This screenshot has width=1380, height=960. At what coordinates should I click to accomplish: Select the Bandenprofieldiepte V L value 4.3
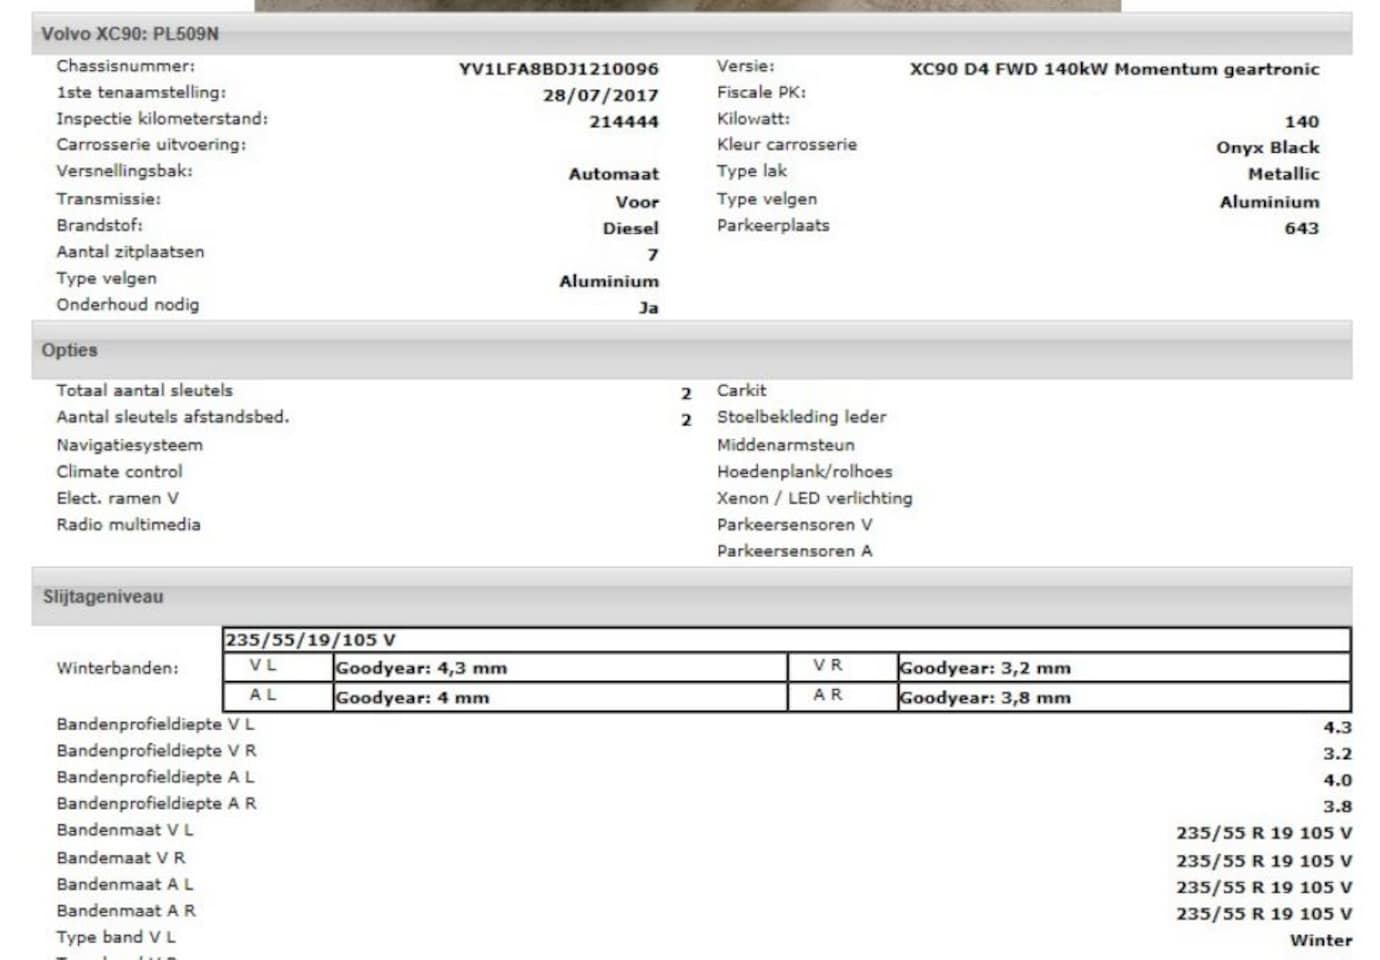tap(1337, 728)
